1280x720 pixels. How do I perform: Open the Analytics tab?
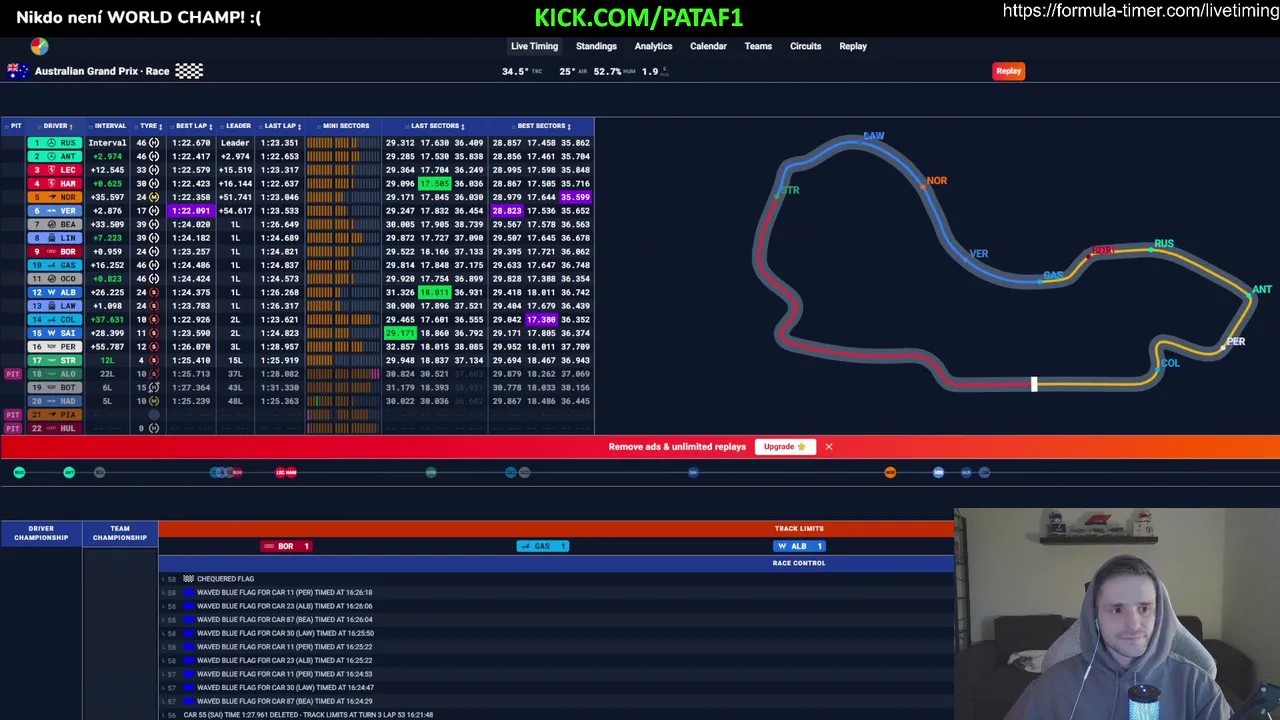653,46
